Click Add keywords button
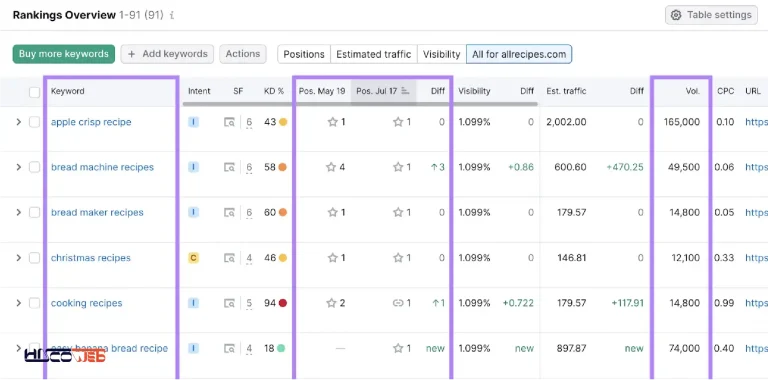The image size is (768, 383). [167, 54]
